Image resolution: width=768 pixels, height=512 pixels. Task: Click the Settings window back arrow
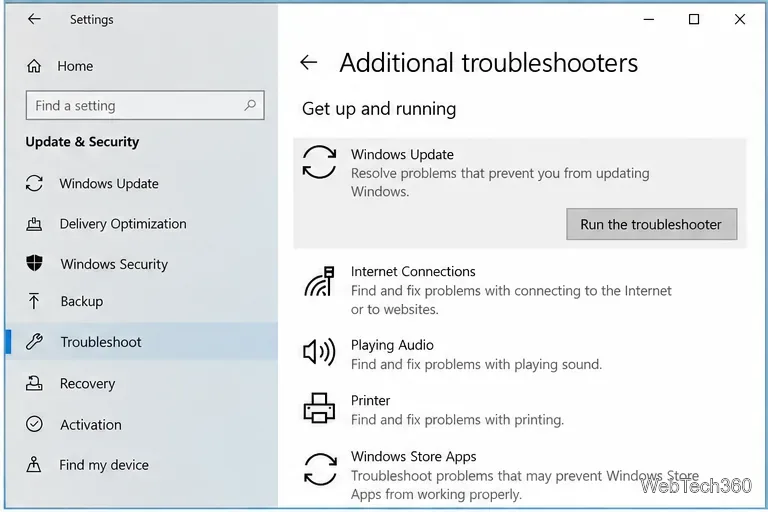point(34,19)
